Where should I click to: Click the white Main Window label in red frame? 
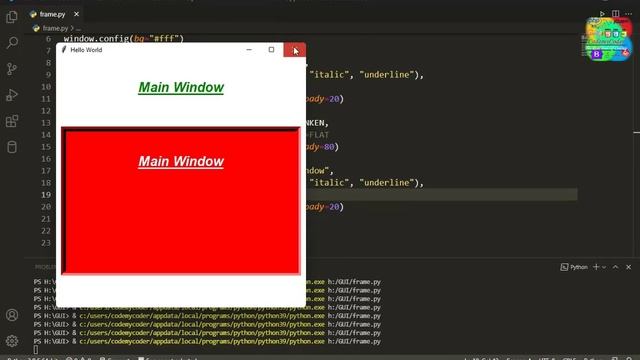coord(181,161)
